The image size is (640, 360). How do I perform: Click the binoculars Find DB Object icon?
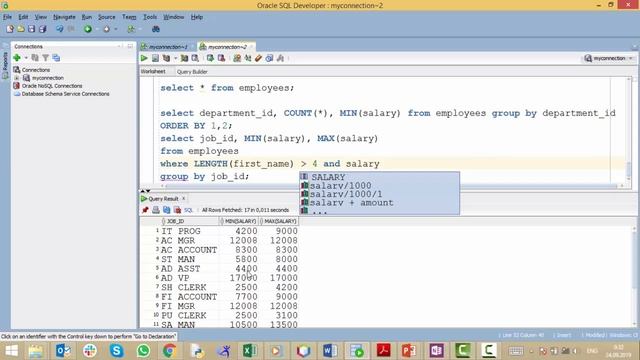pos(156,29)
